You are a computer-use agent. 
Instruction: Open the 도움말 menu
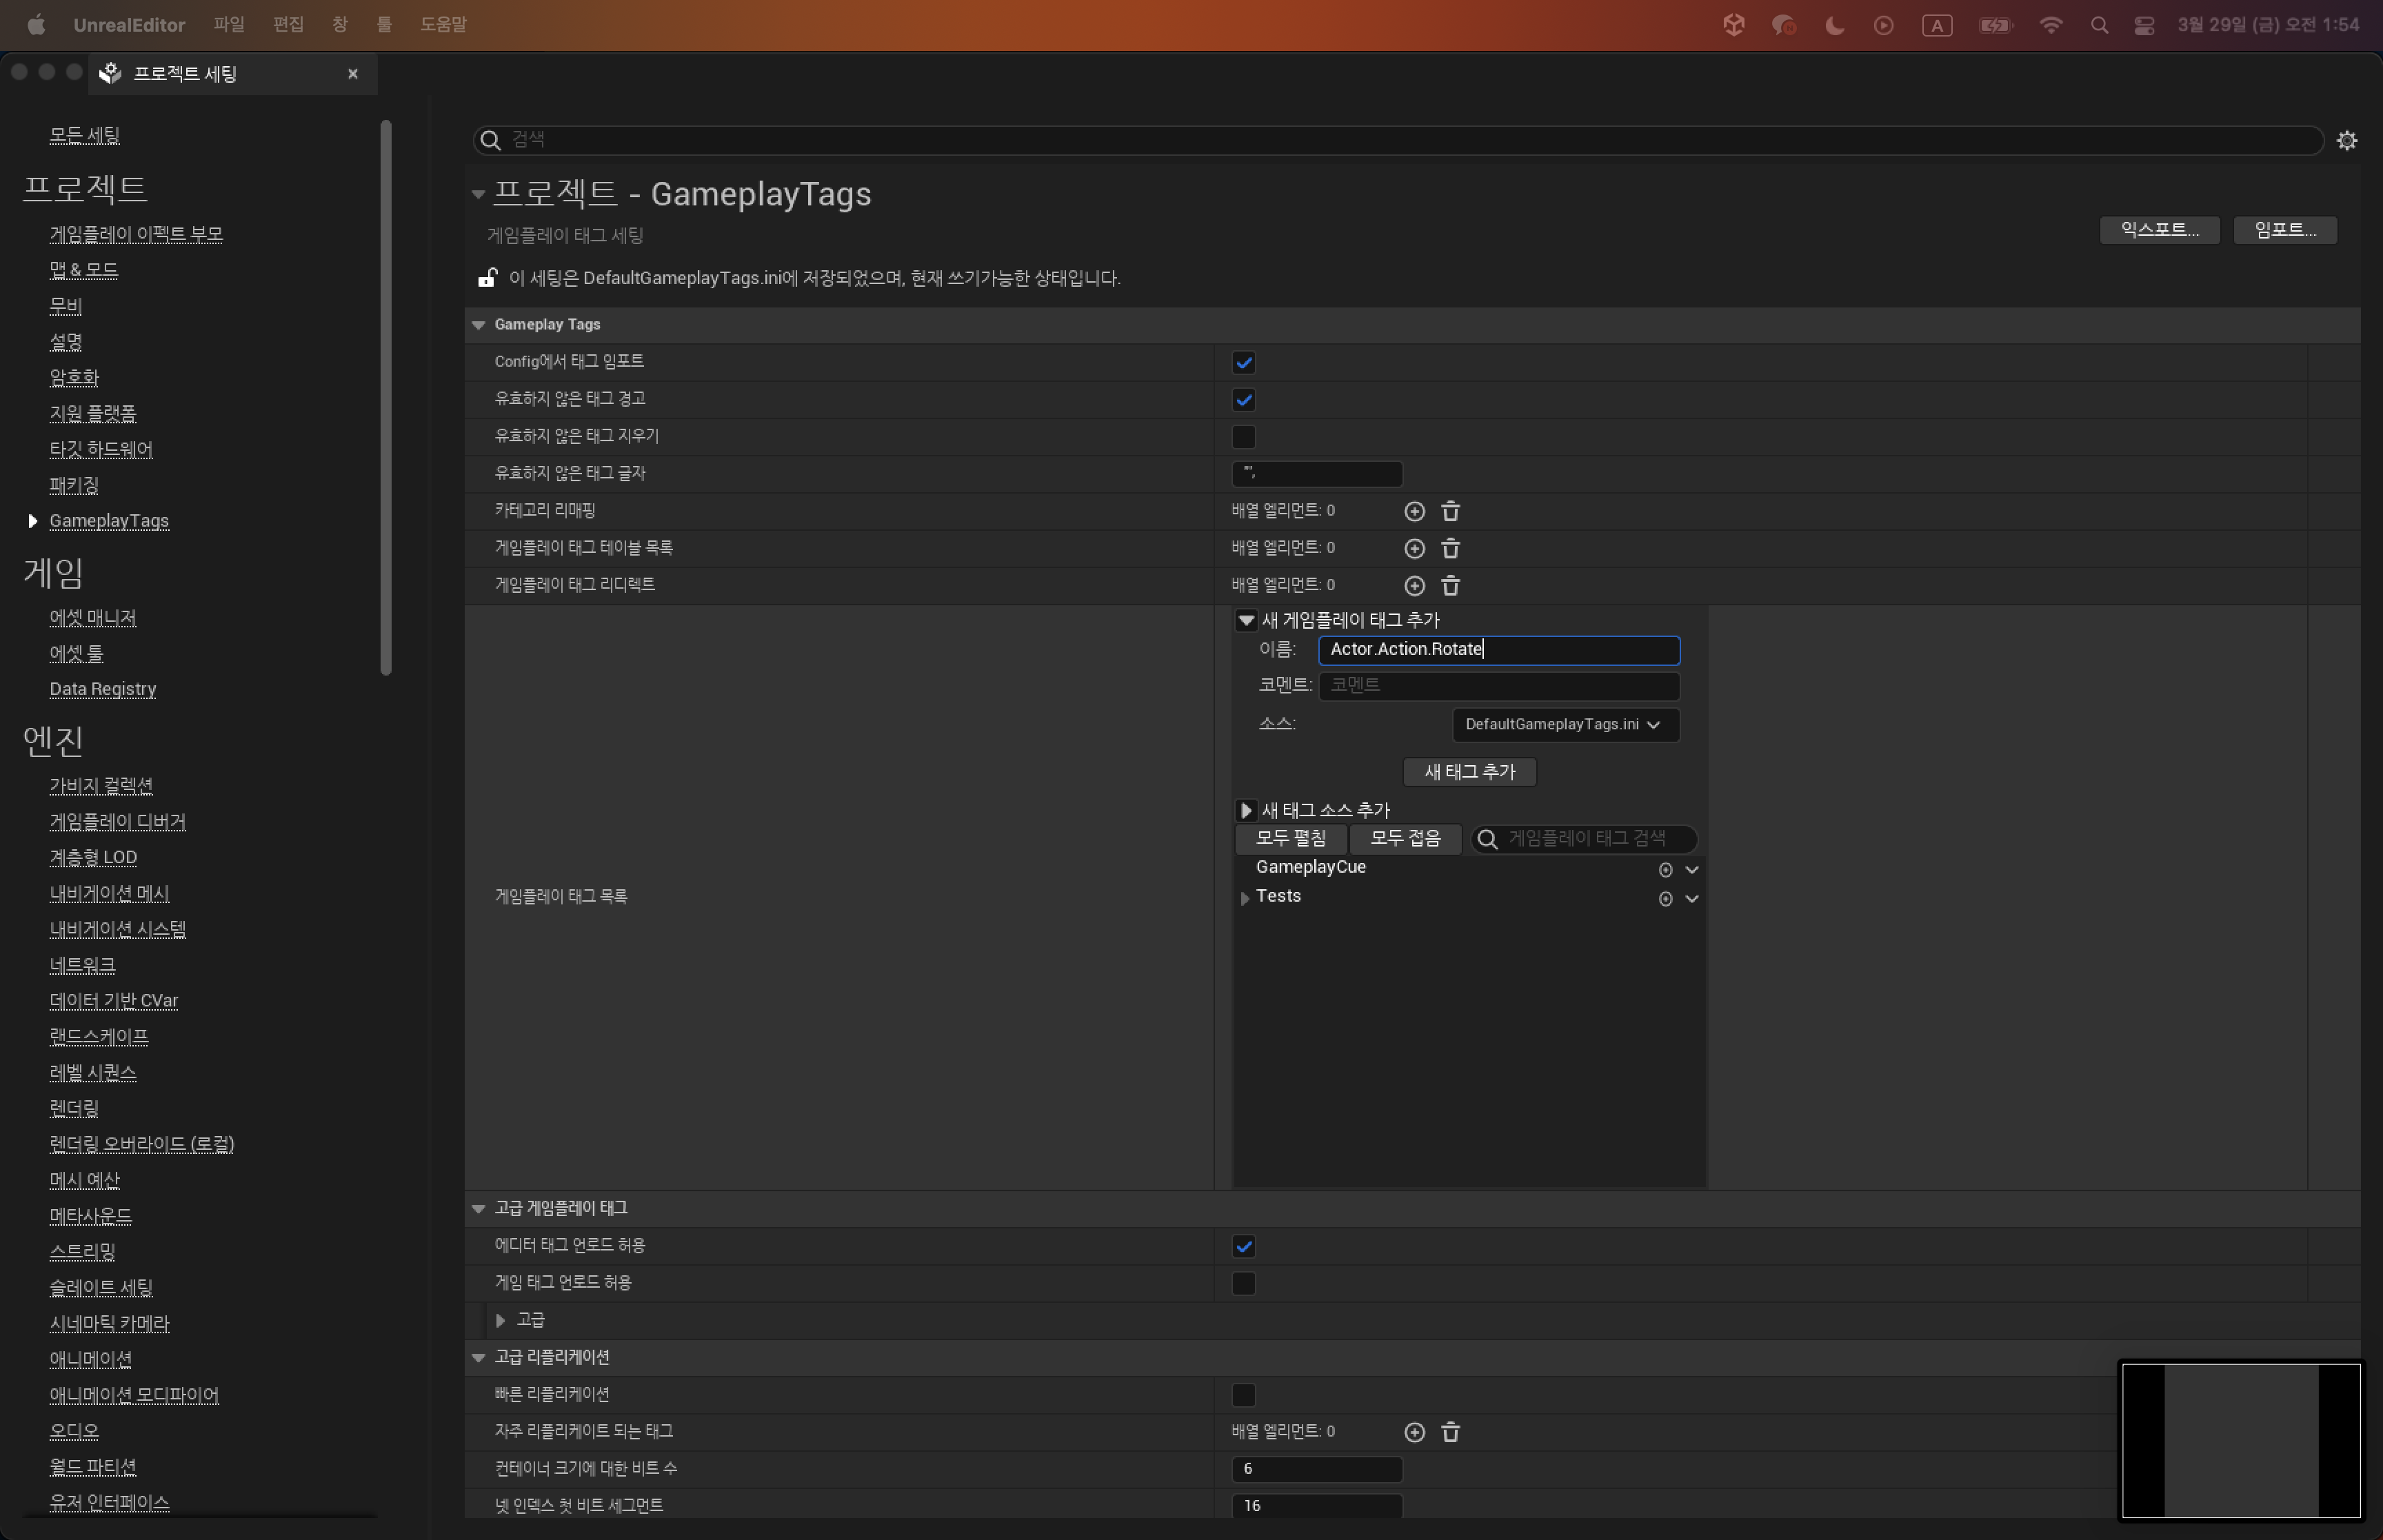(x=443, y=24)
